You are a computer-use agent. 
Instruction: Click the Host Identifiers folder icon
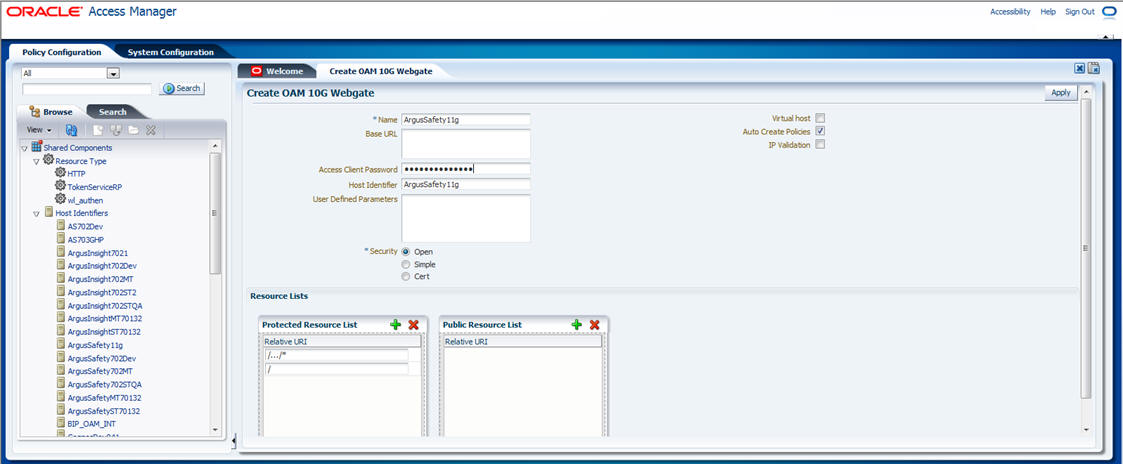(48, 213)
